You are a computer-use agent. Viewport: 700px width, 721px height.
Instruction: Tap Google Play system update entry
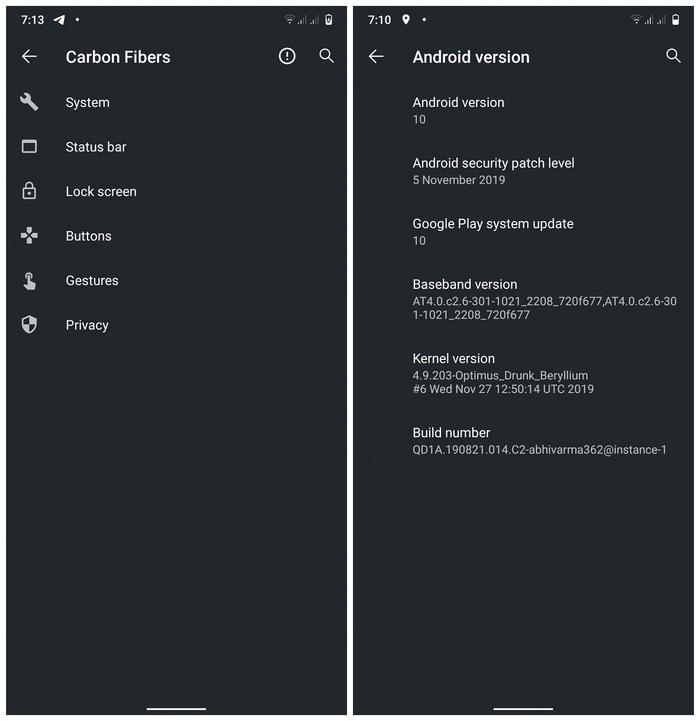[x=523, y=232]
